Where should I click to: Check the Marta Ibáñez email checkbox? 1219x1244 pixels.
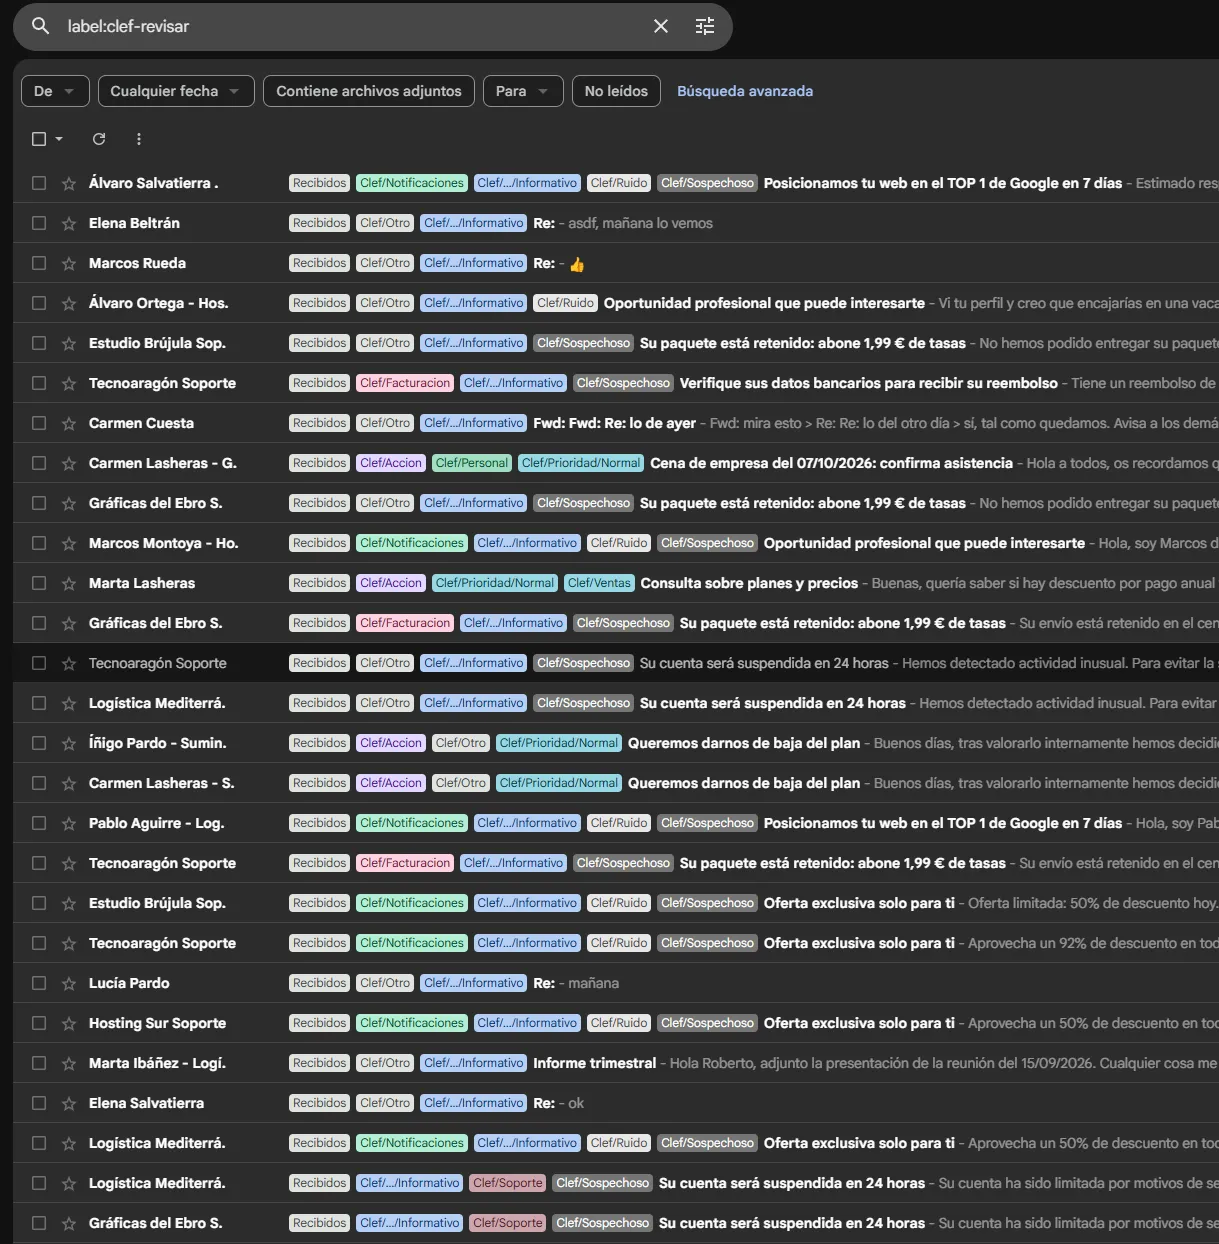(39, 1063)
